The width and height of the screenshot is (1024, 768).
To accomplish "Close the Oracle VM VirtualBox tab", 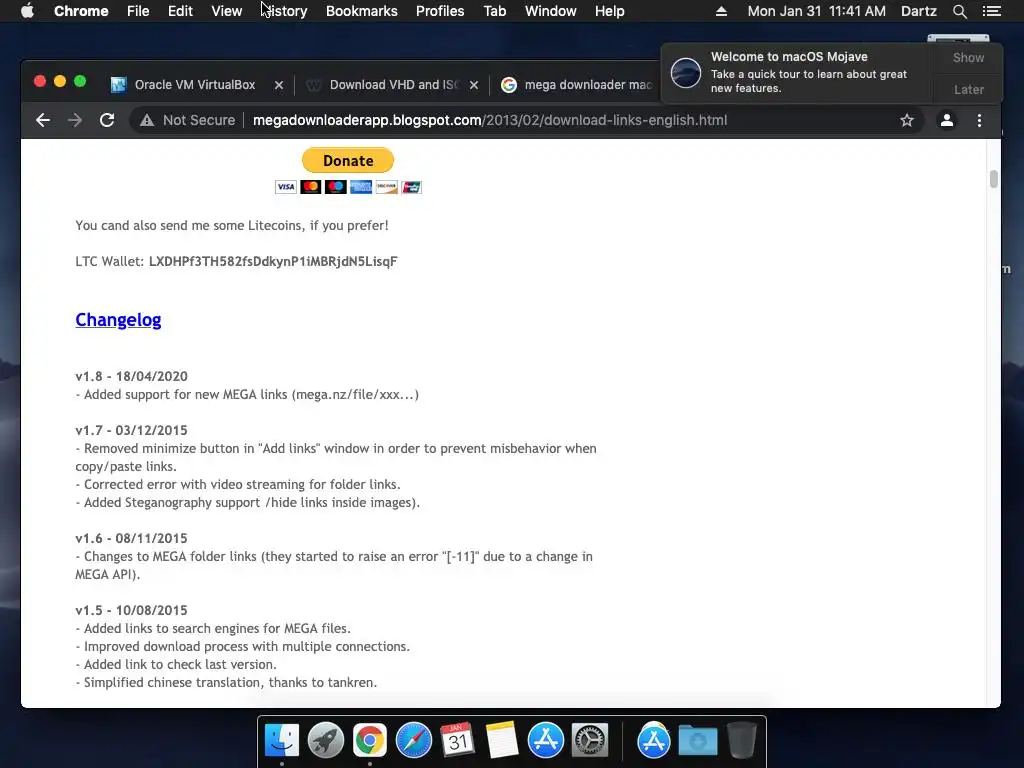I will point(279,85).
